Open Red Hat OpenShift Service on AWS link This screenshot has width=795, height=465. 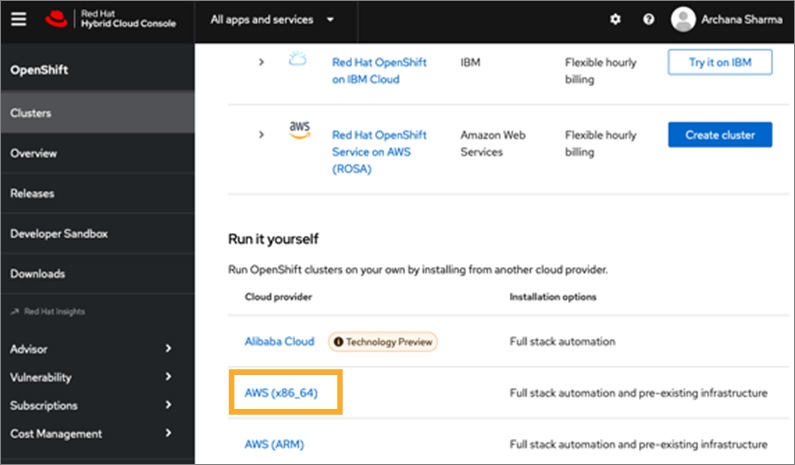point(379,152)
